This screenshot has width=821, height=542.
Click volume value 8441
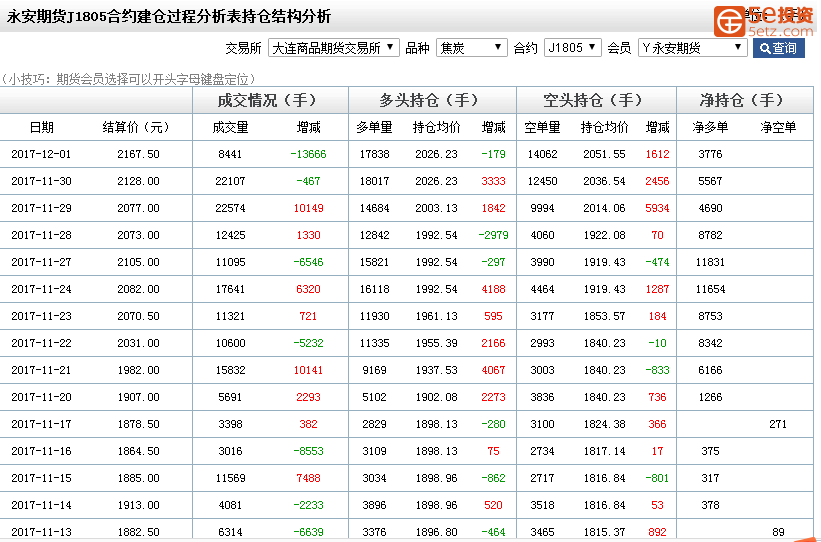click(230, 154)
